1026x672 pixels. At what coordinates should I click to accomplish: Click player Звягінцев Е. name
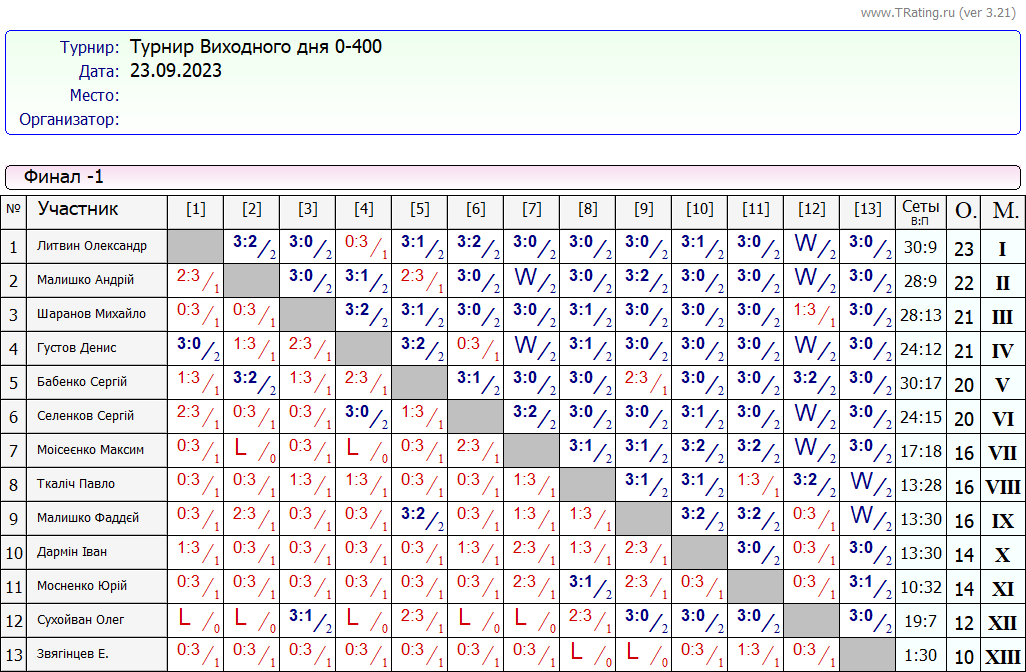tap(73, 654)
